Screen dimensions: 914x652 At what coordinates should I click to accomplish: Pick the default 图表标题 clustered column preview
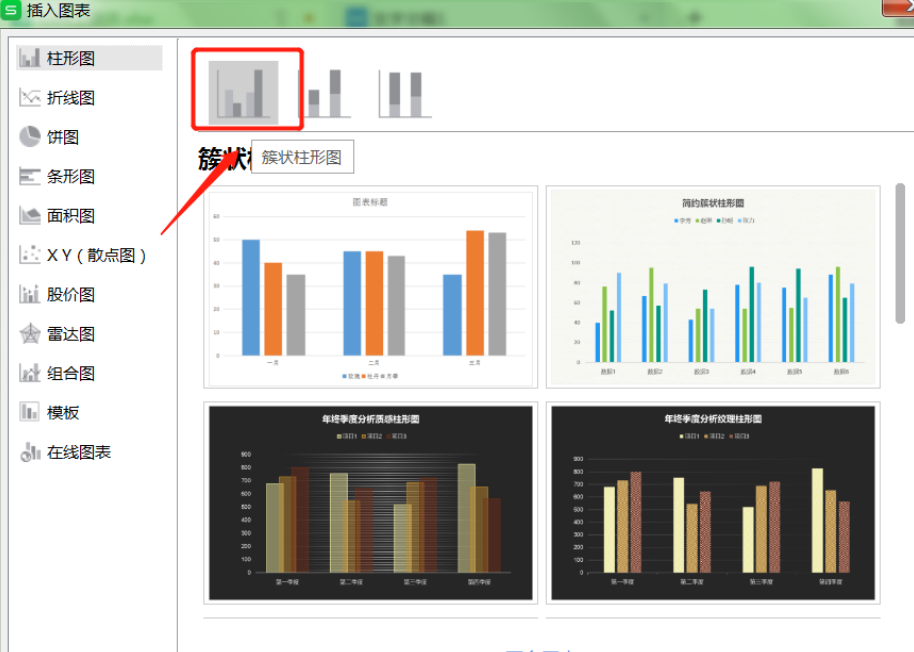[x=371, y=287]
